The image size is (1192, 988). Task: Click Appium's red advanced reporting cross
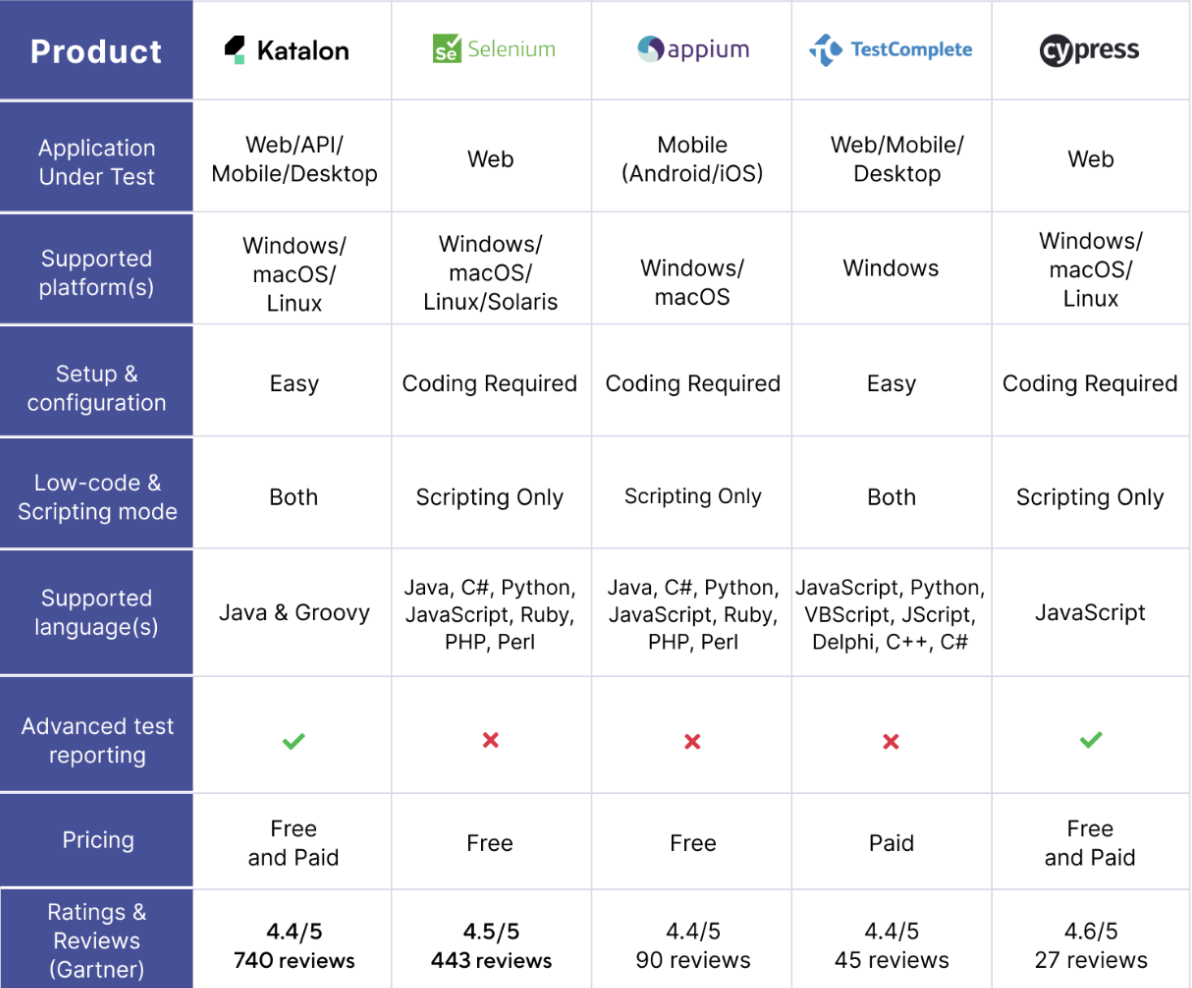point(692,741)
